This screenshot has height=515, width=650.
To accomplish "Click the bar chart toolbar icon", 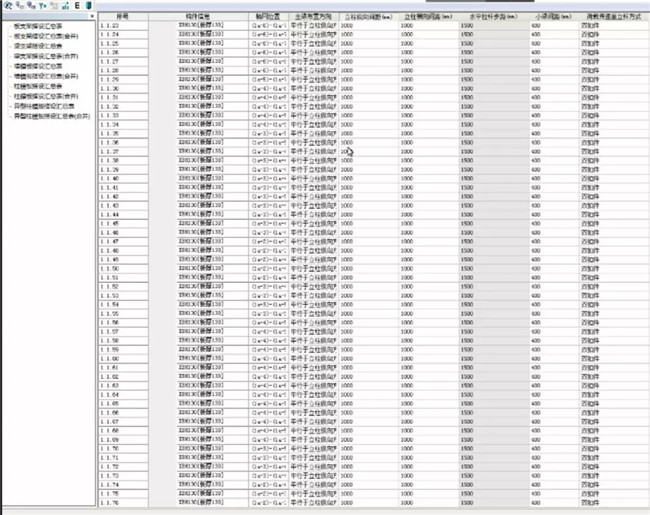I will pos(65,6).
